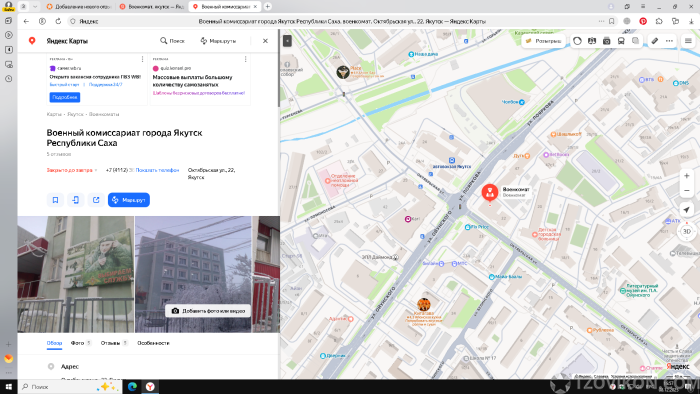
Task: Click the Показать телефон link
Action: [157, 170]
